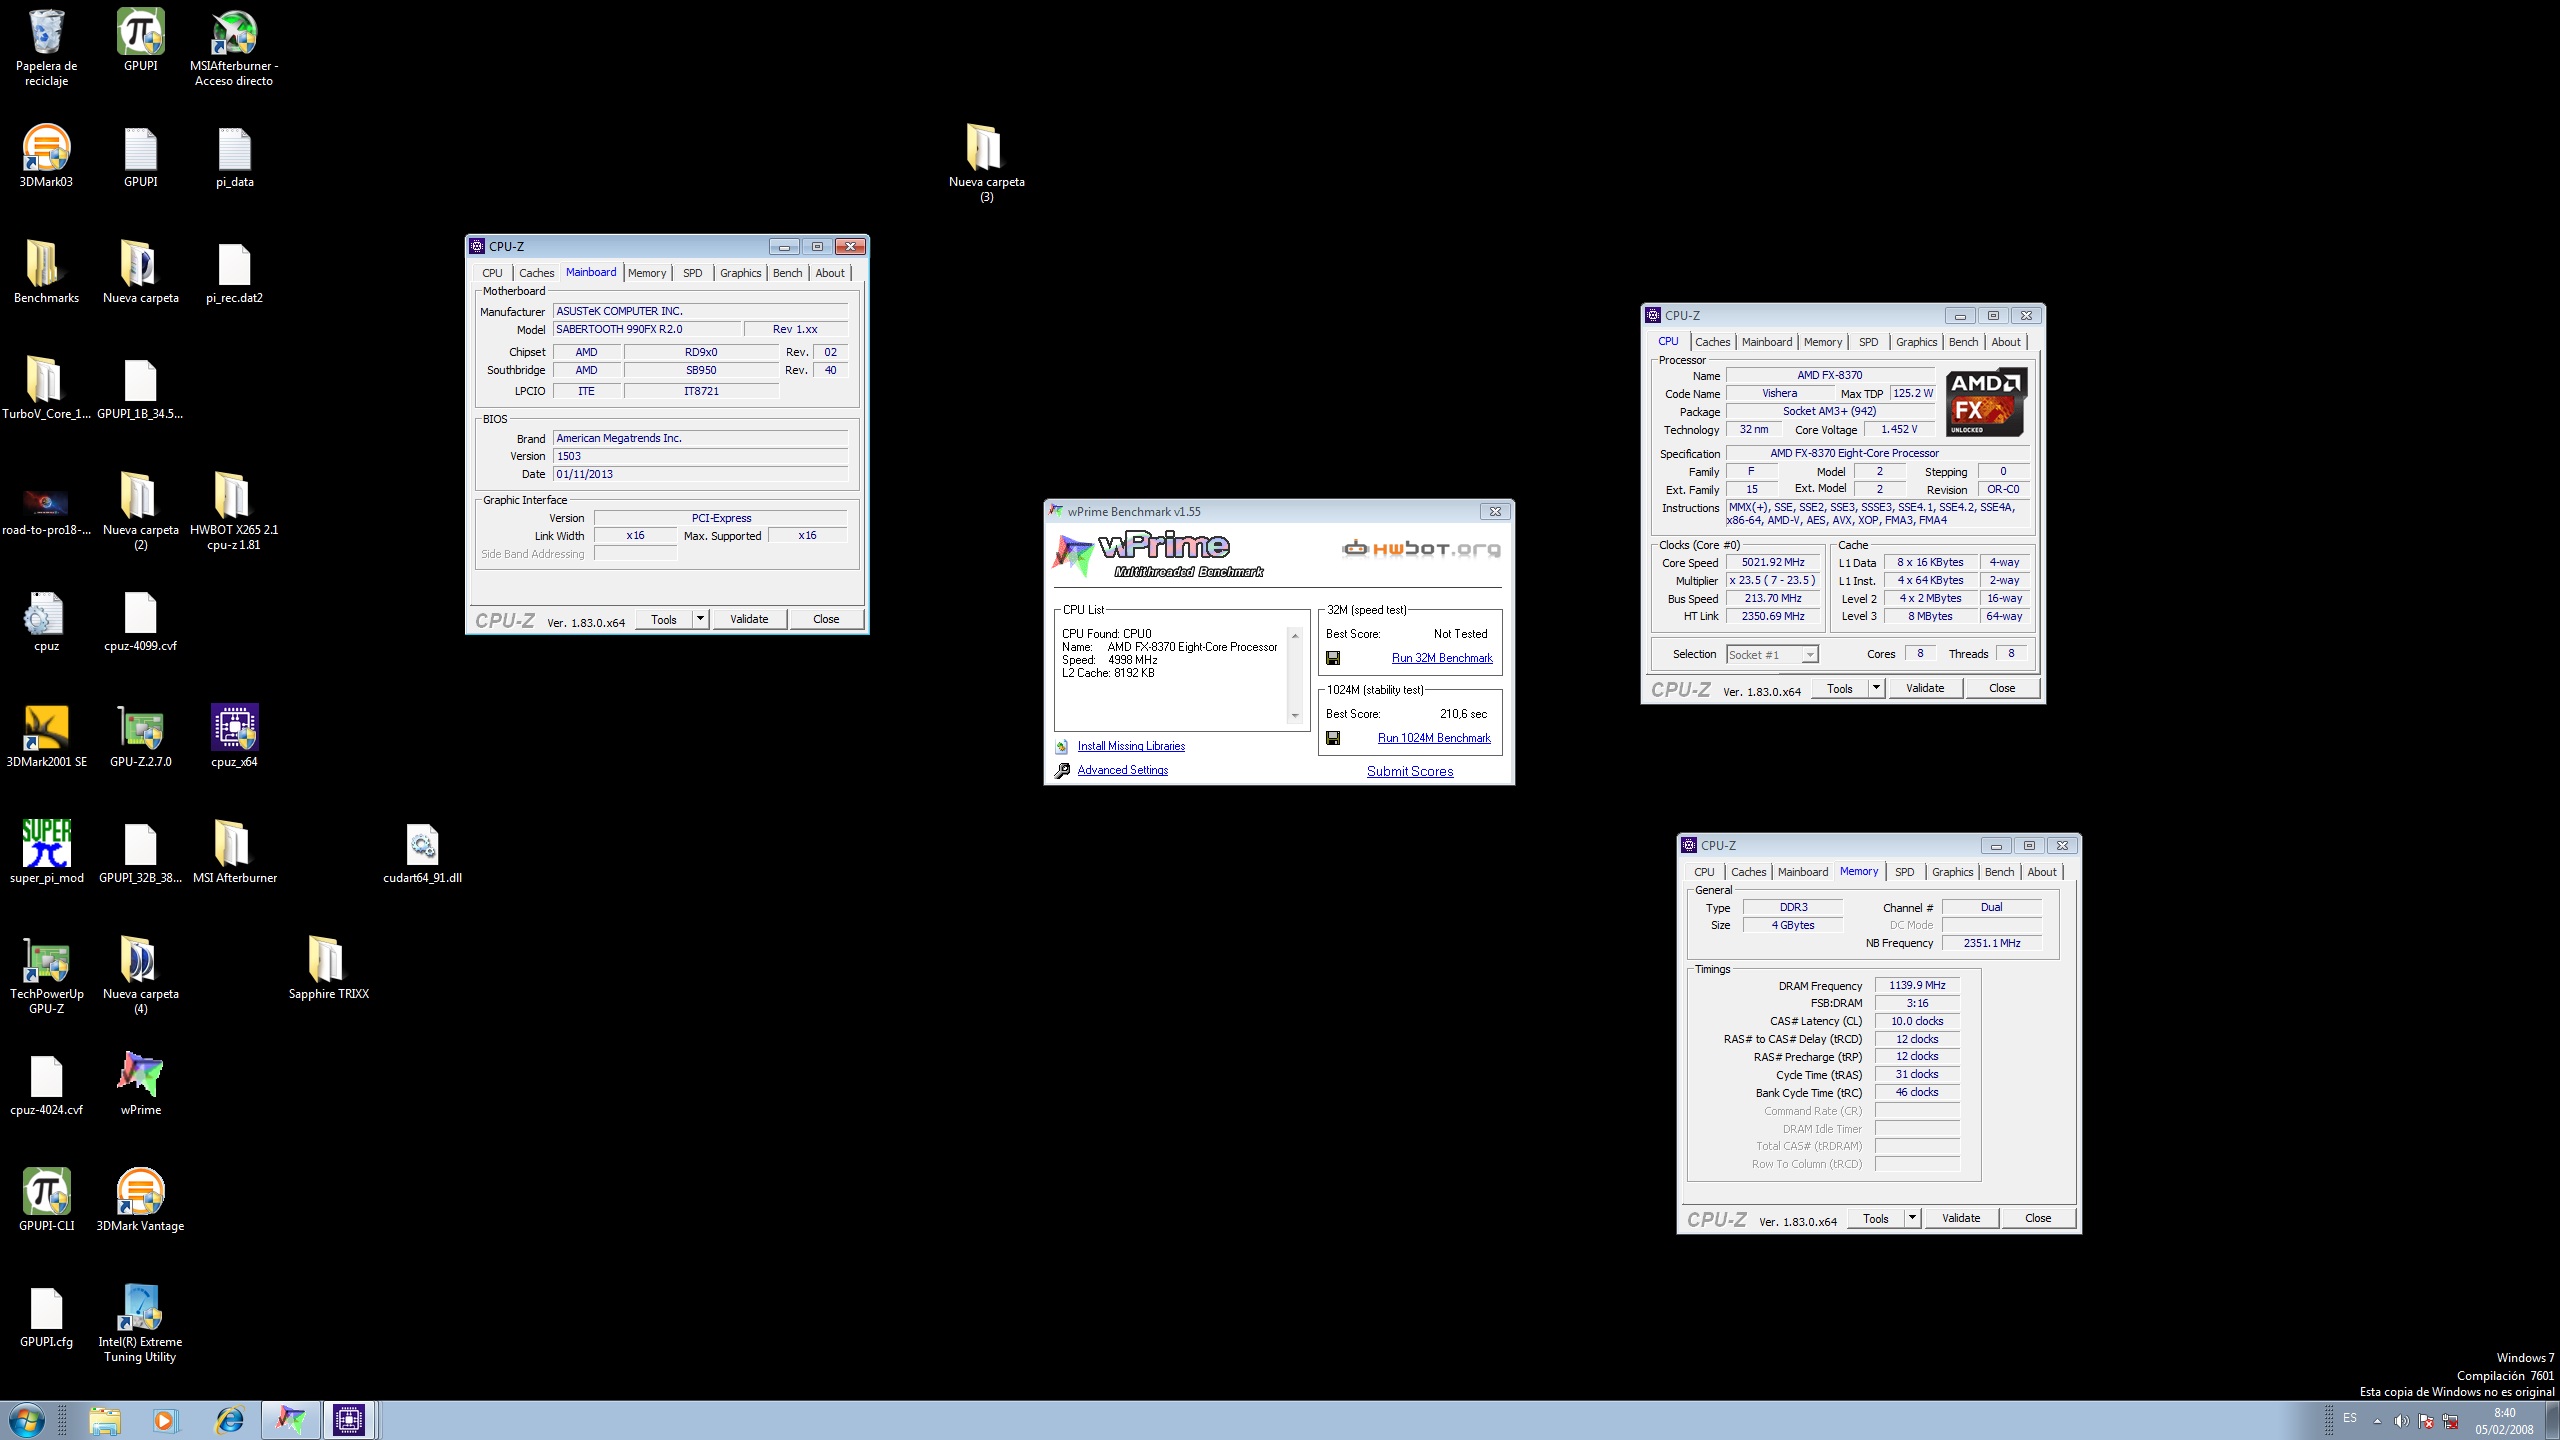
Task: Open Bench tab in CPU tab CPU-Z window
Action: point(1964,342)
